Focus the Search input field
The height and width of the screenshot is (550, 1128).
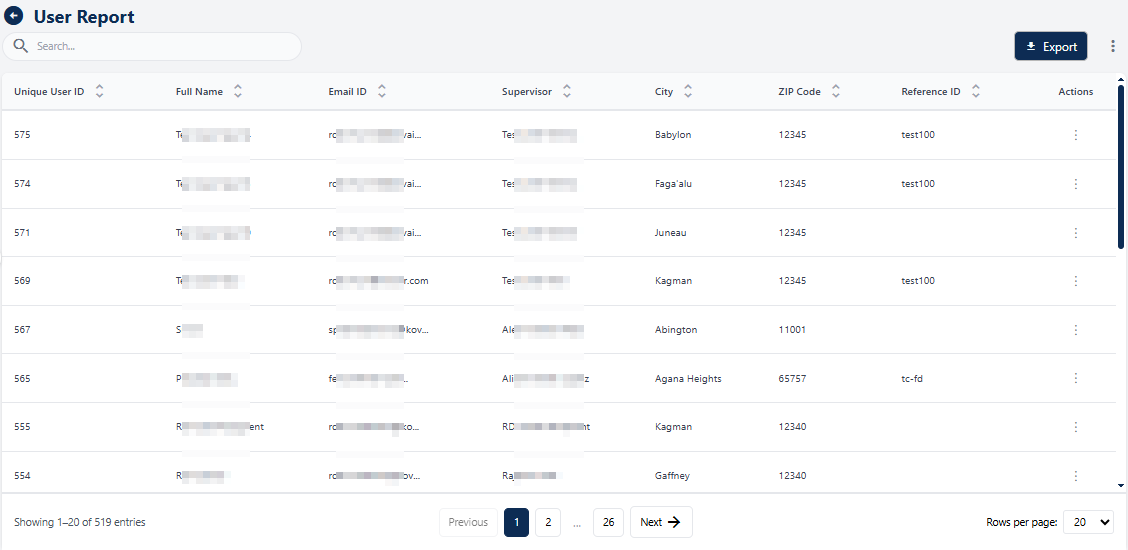(x=152, y=46)
